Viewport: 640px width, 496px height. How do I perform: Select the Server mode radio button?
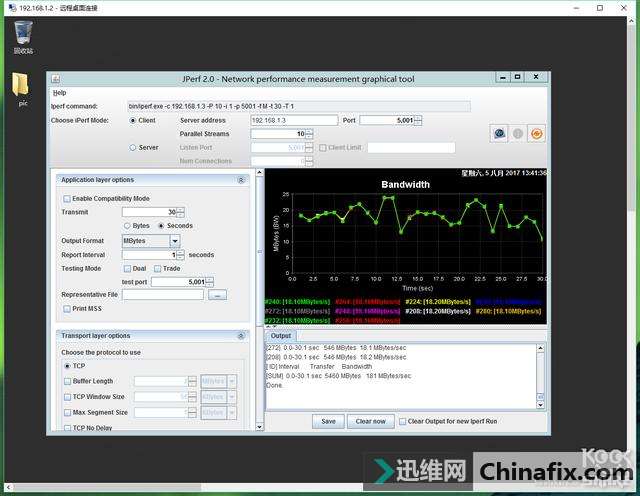coord(133,147)
